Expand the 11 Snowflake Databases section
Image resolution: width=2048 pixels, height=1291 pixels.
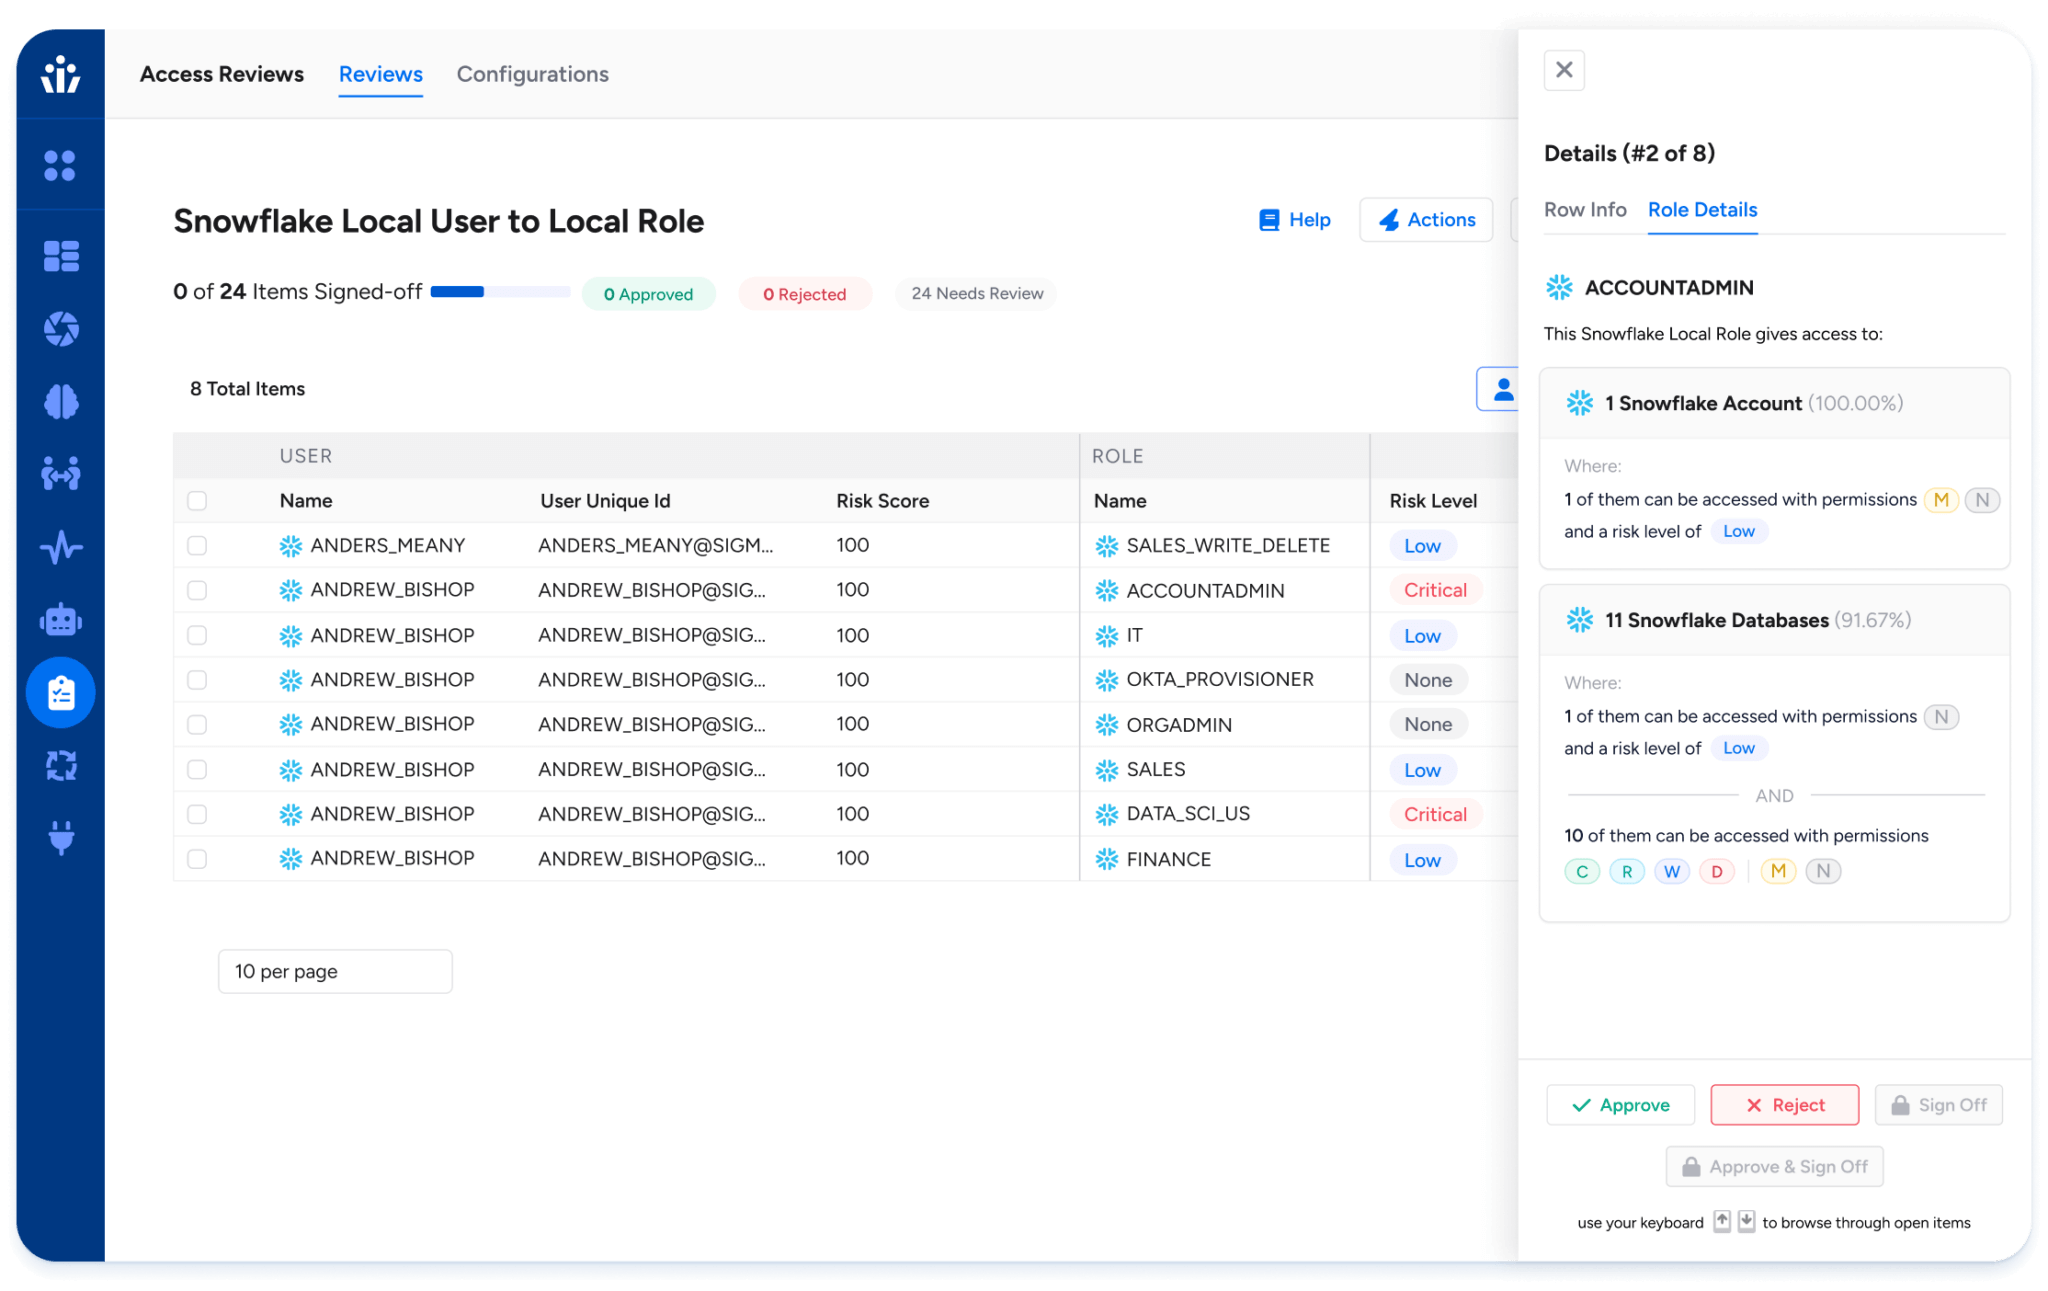click(1774, 620)
